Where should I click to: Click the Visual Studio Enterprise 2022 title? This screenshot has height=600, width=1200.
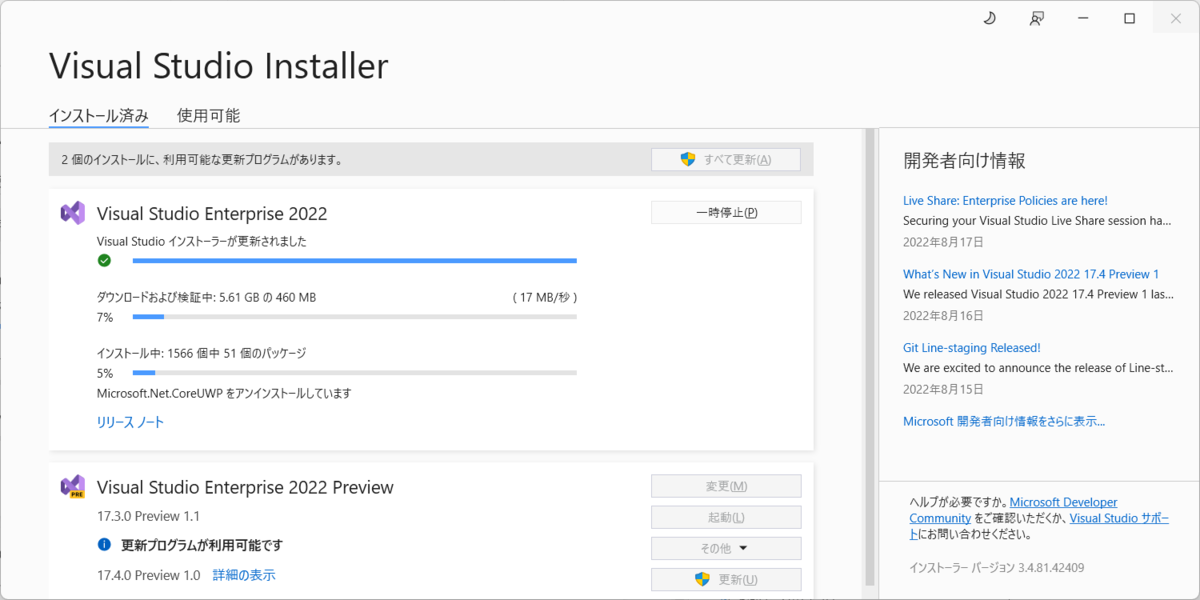(212, 213)
